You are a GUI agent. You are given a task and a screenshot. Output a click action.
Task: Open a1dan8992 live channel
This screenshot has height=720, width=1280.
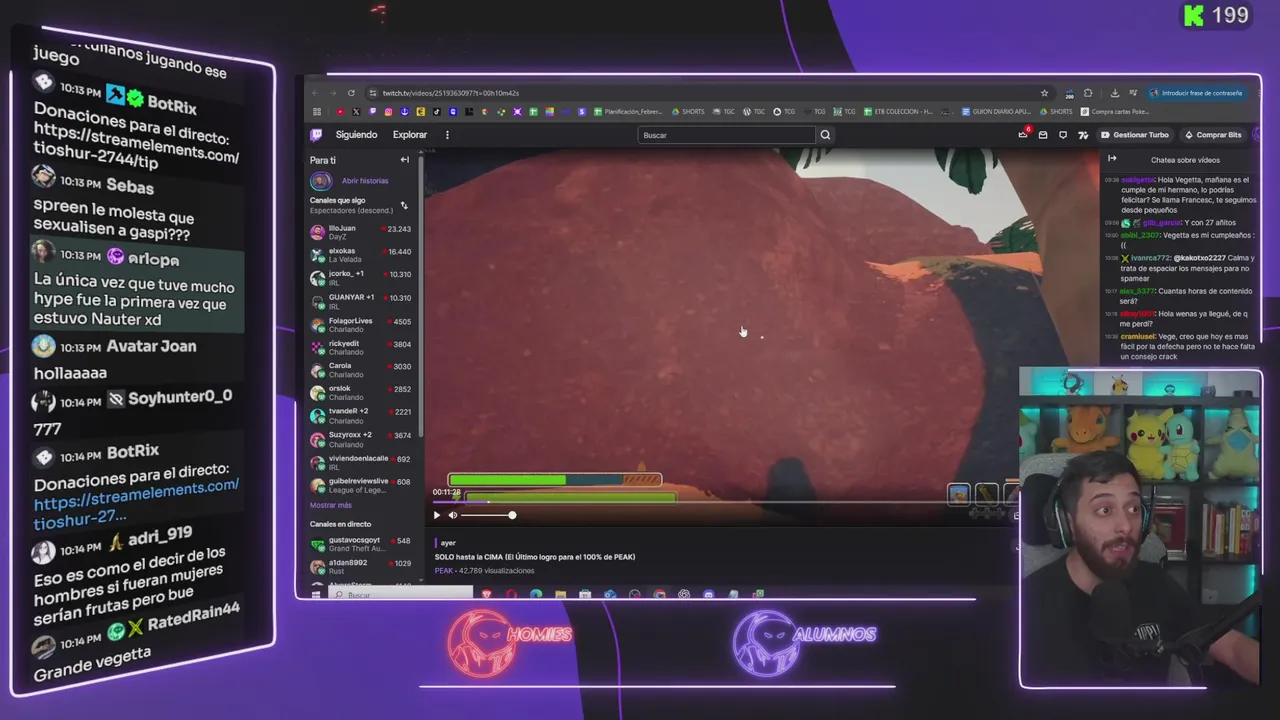[360, 567]
